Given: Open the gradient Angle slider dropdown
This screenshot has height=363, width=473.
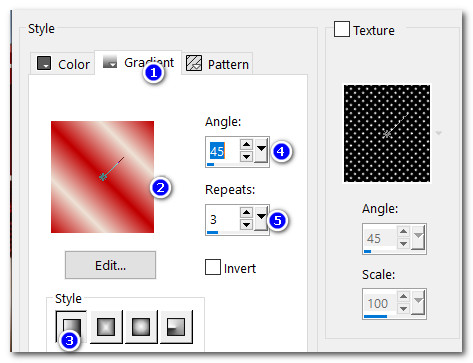Looking at the screenshot, I should click(261, 150).
